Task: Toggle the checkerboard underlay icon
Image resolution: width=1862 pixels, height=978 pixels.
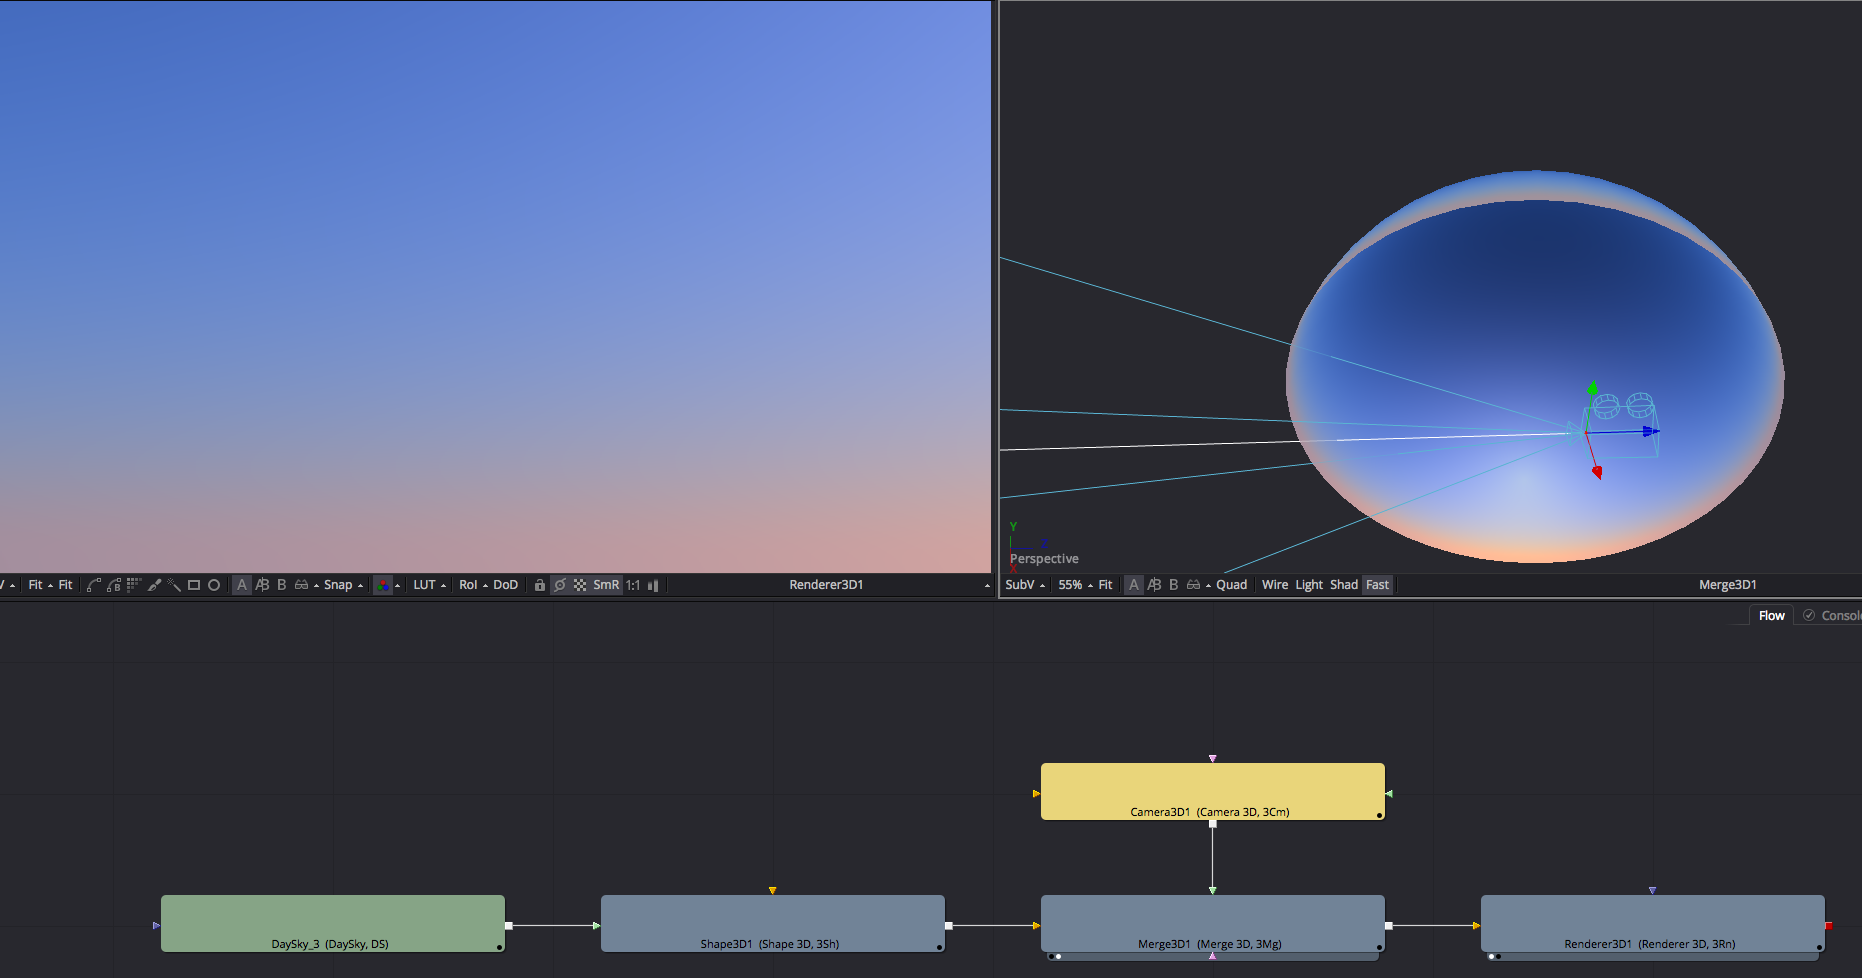Action: [580, 585]
